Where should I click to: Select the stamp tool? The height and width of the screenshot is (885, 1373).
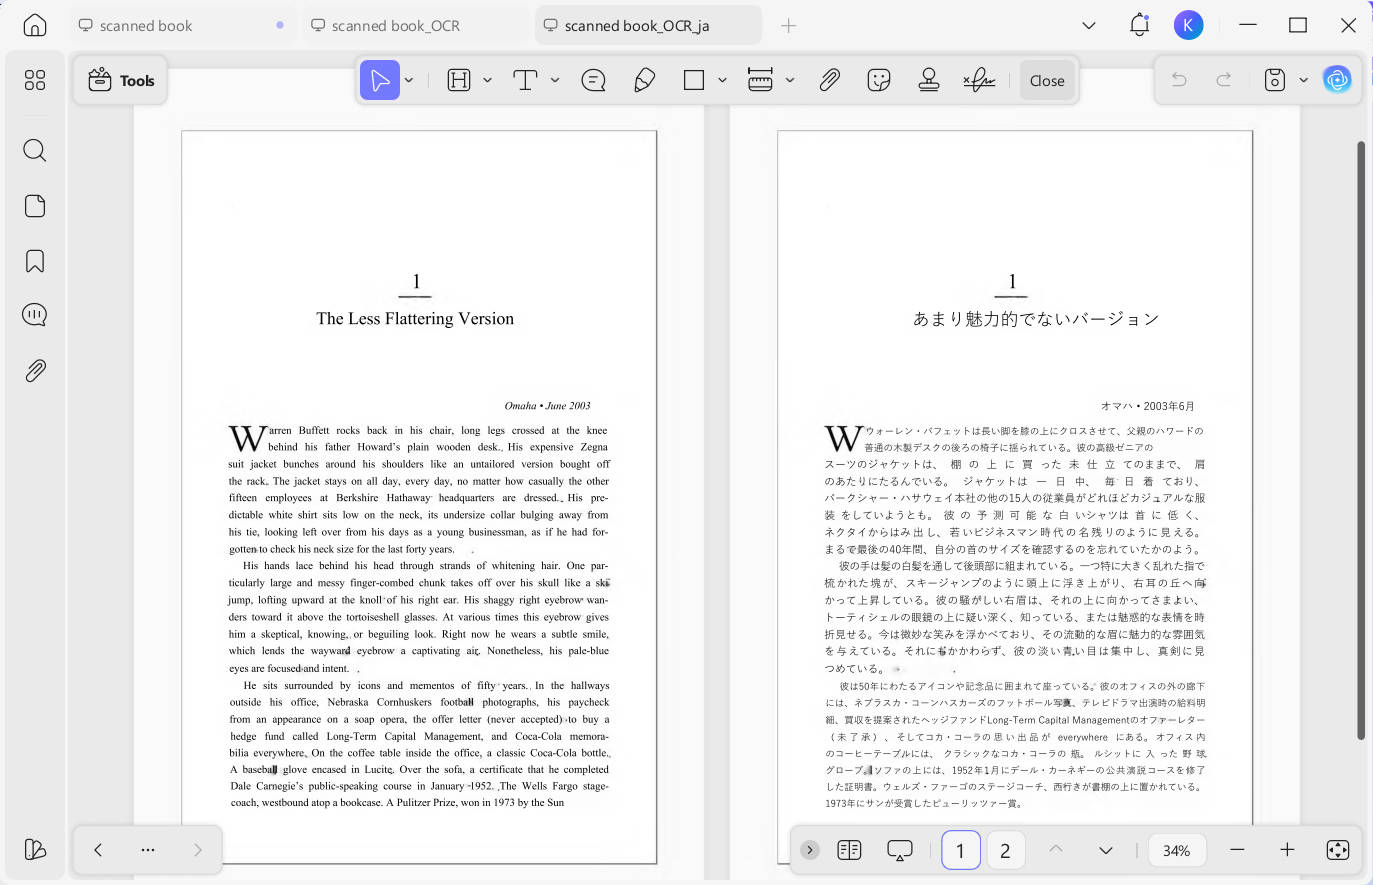(929, 81)
